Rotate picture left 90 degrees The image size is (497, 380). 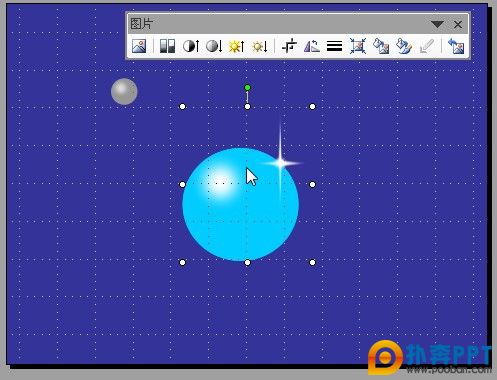click(x=312, y=46)
